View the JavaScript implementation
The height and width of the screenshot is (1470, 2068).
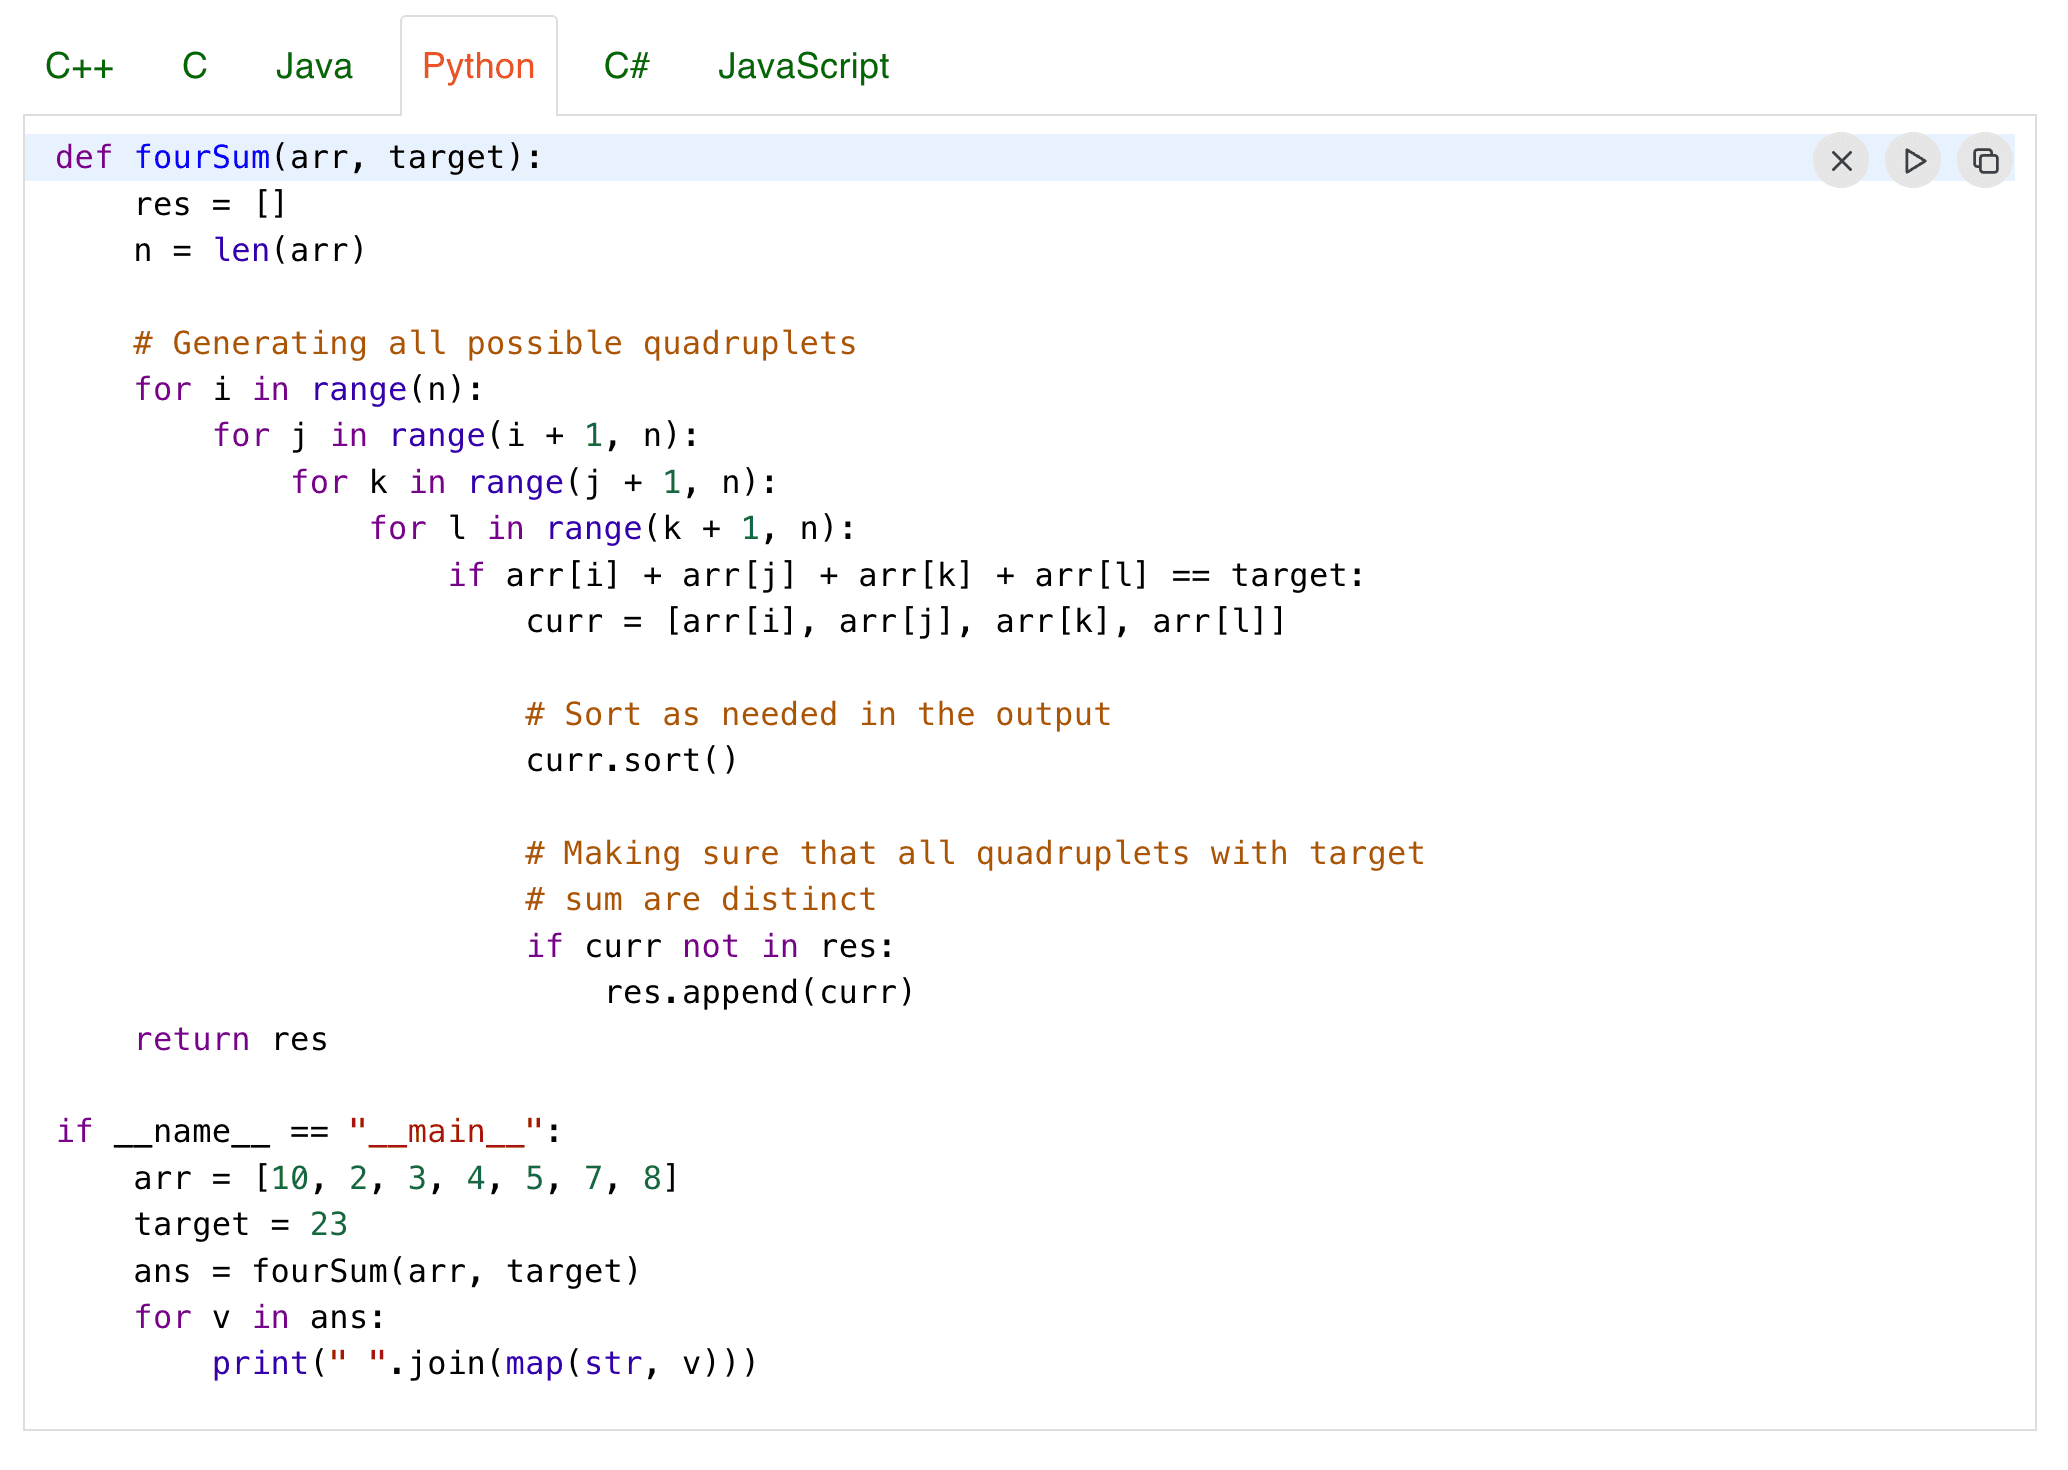[x=803, y=66]
